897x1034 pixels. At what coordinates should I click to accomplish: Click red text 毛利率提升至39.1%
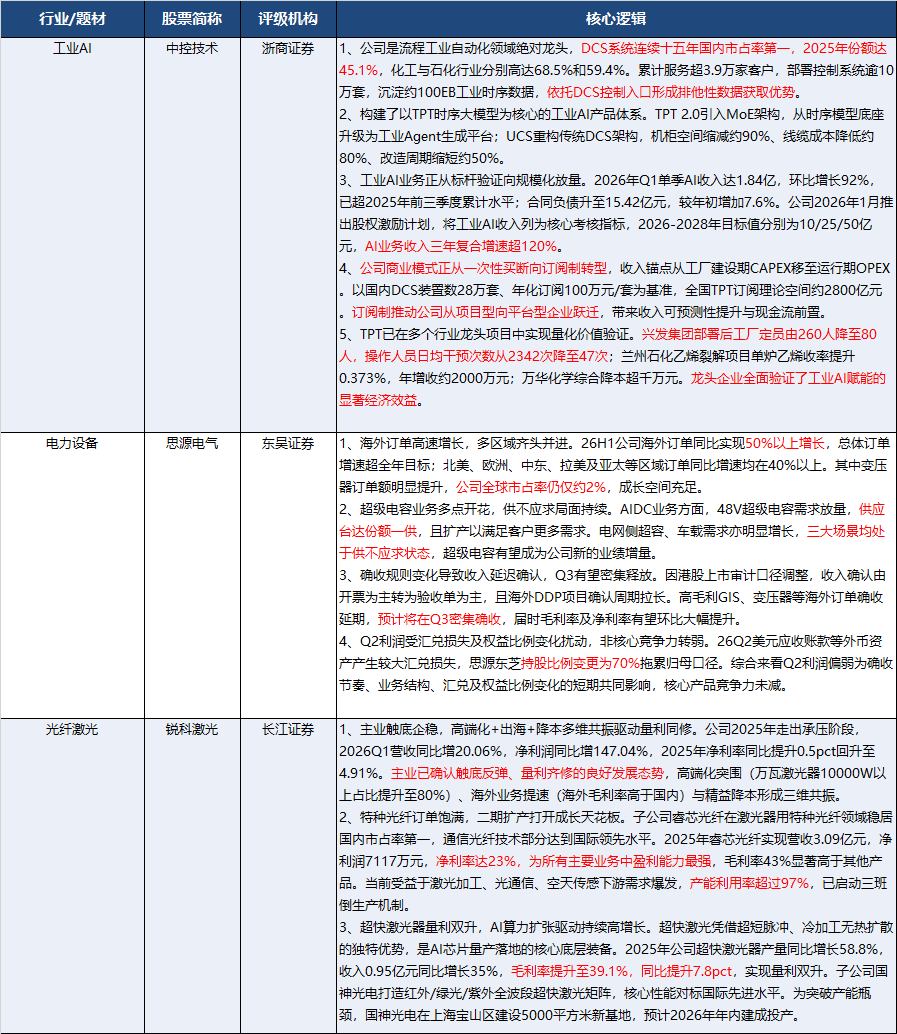coord(570,971)
